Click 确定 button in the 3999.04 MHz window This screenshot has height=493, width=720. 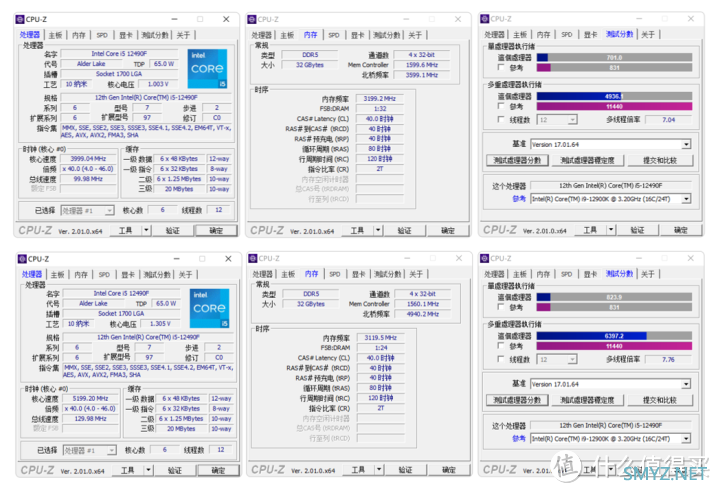pyautogui.click(x=216, y=230)
